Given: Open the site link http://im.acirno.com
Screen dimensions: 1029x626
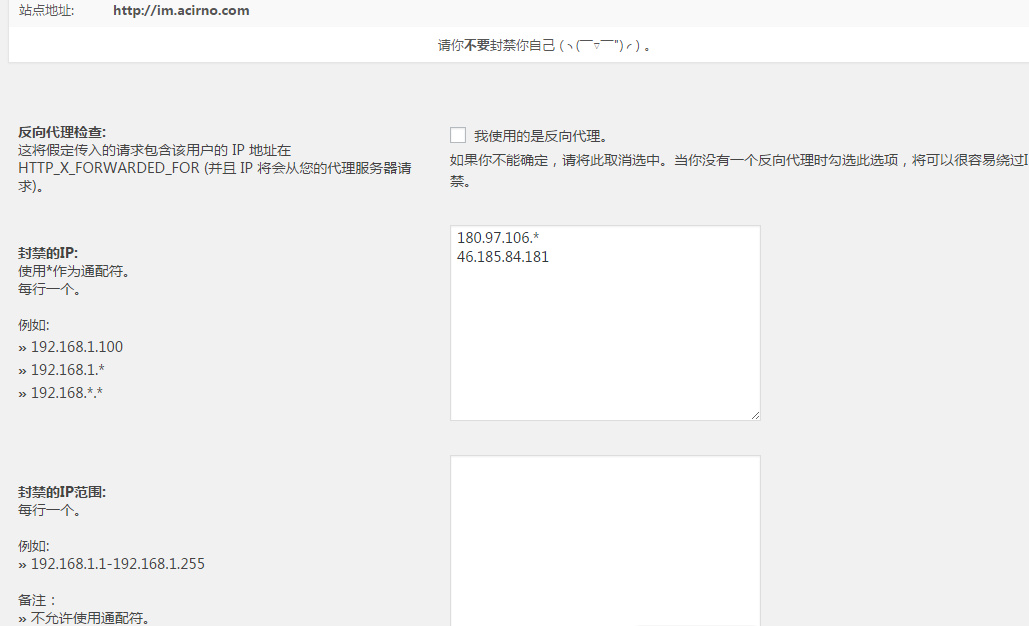Looking at the screenshot, I should 182,11.
